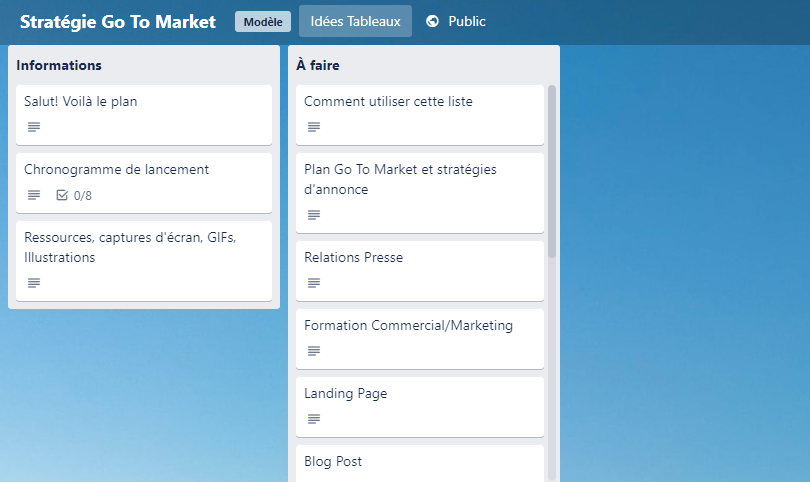Click description icon on 'Landing Page' card

pos(314,419)
